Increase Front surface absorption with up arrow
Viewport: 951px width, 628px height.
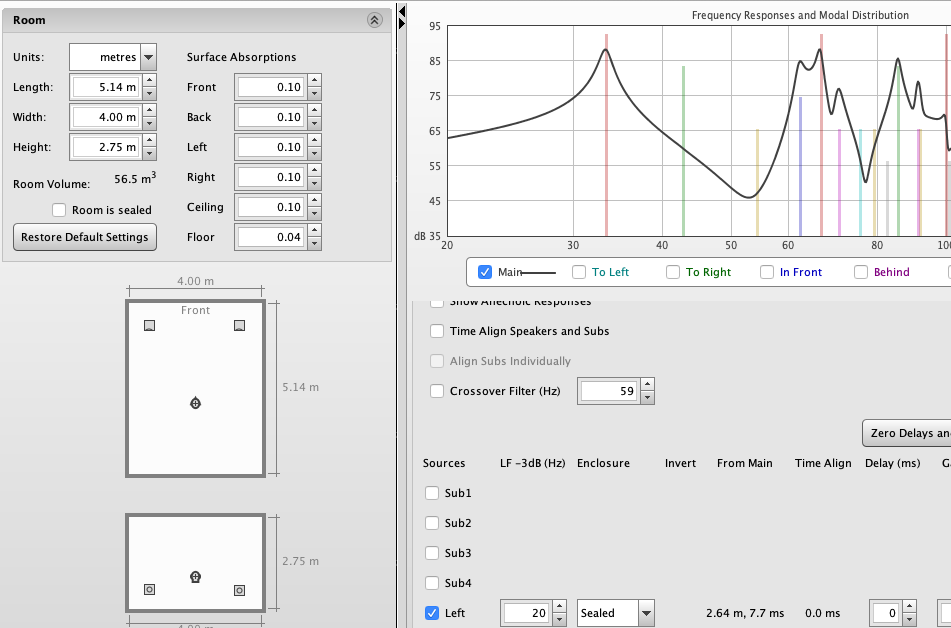tap(314, 81)
